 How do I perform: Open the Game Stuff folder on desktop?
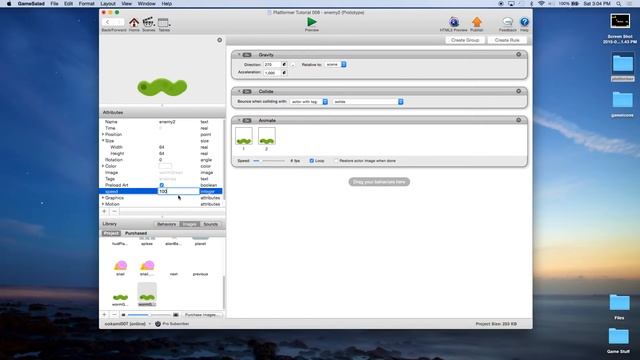point(619,337)
